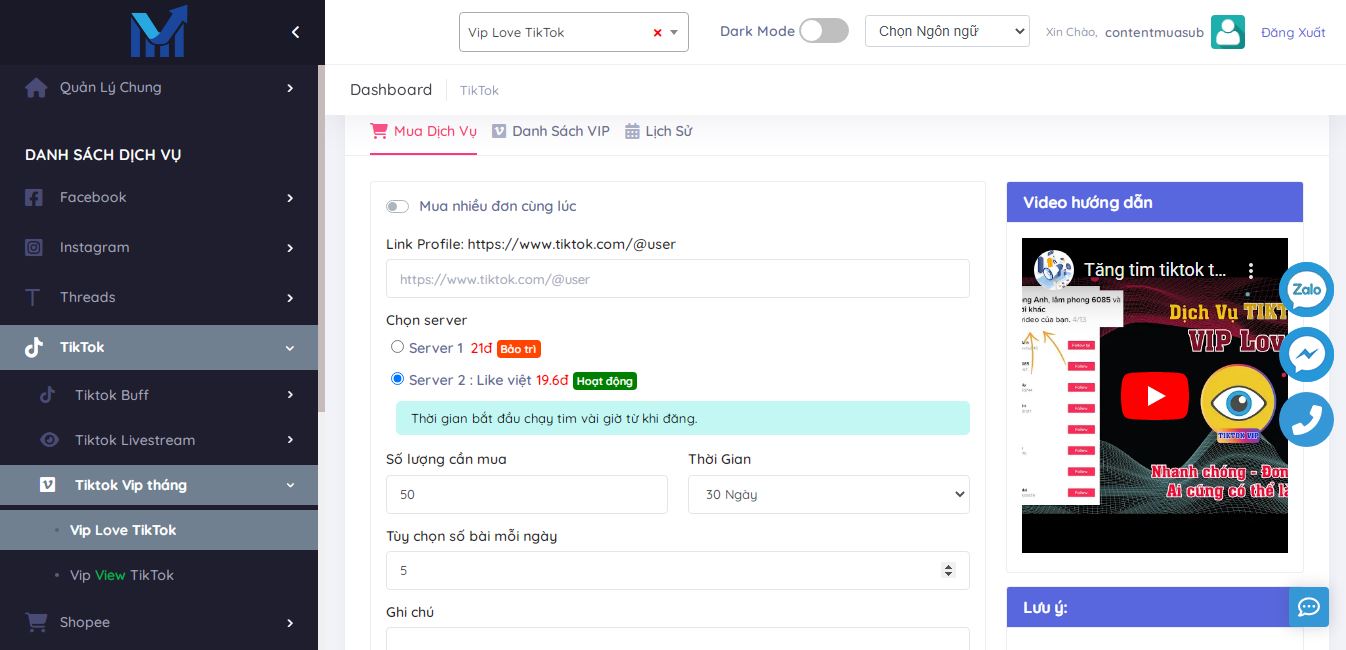Collapse the sidebar with the left chevron

[x=295, y=32]
